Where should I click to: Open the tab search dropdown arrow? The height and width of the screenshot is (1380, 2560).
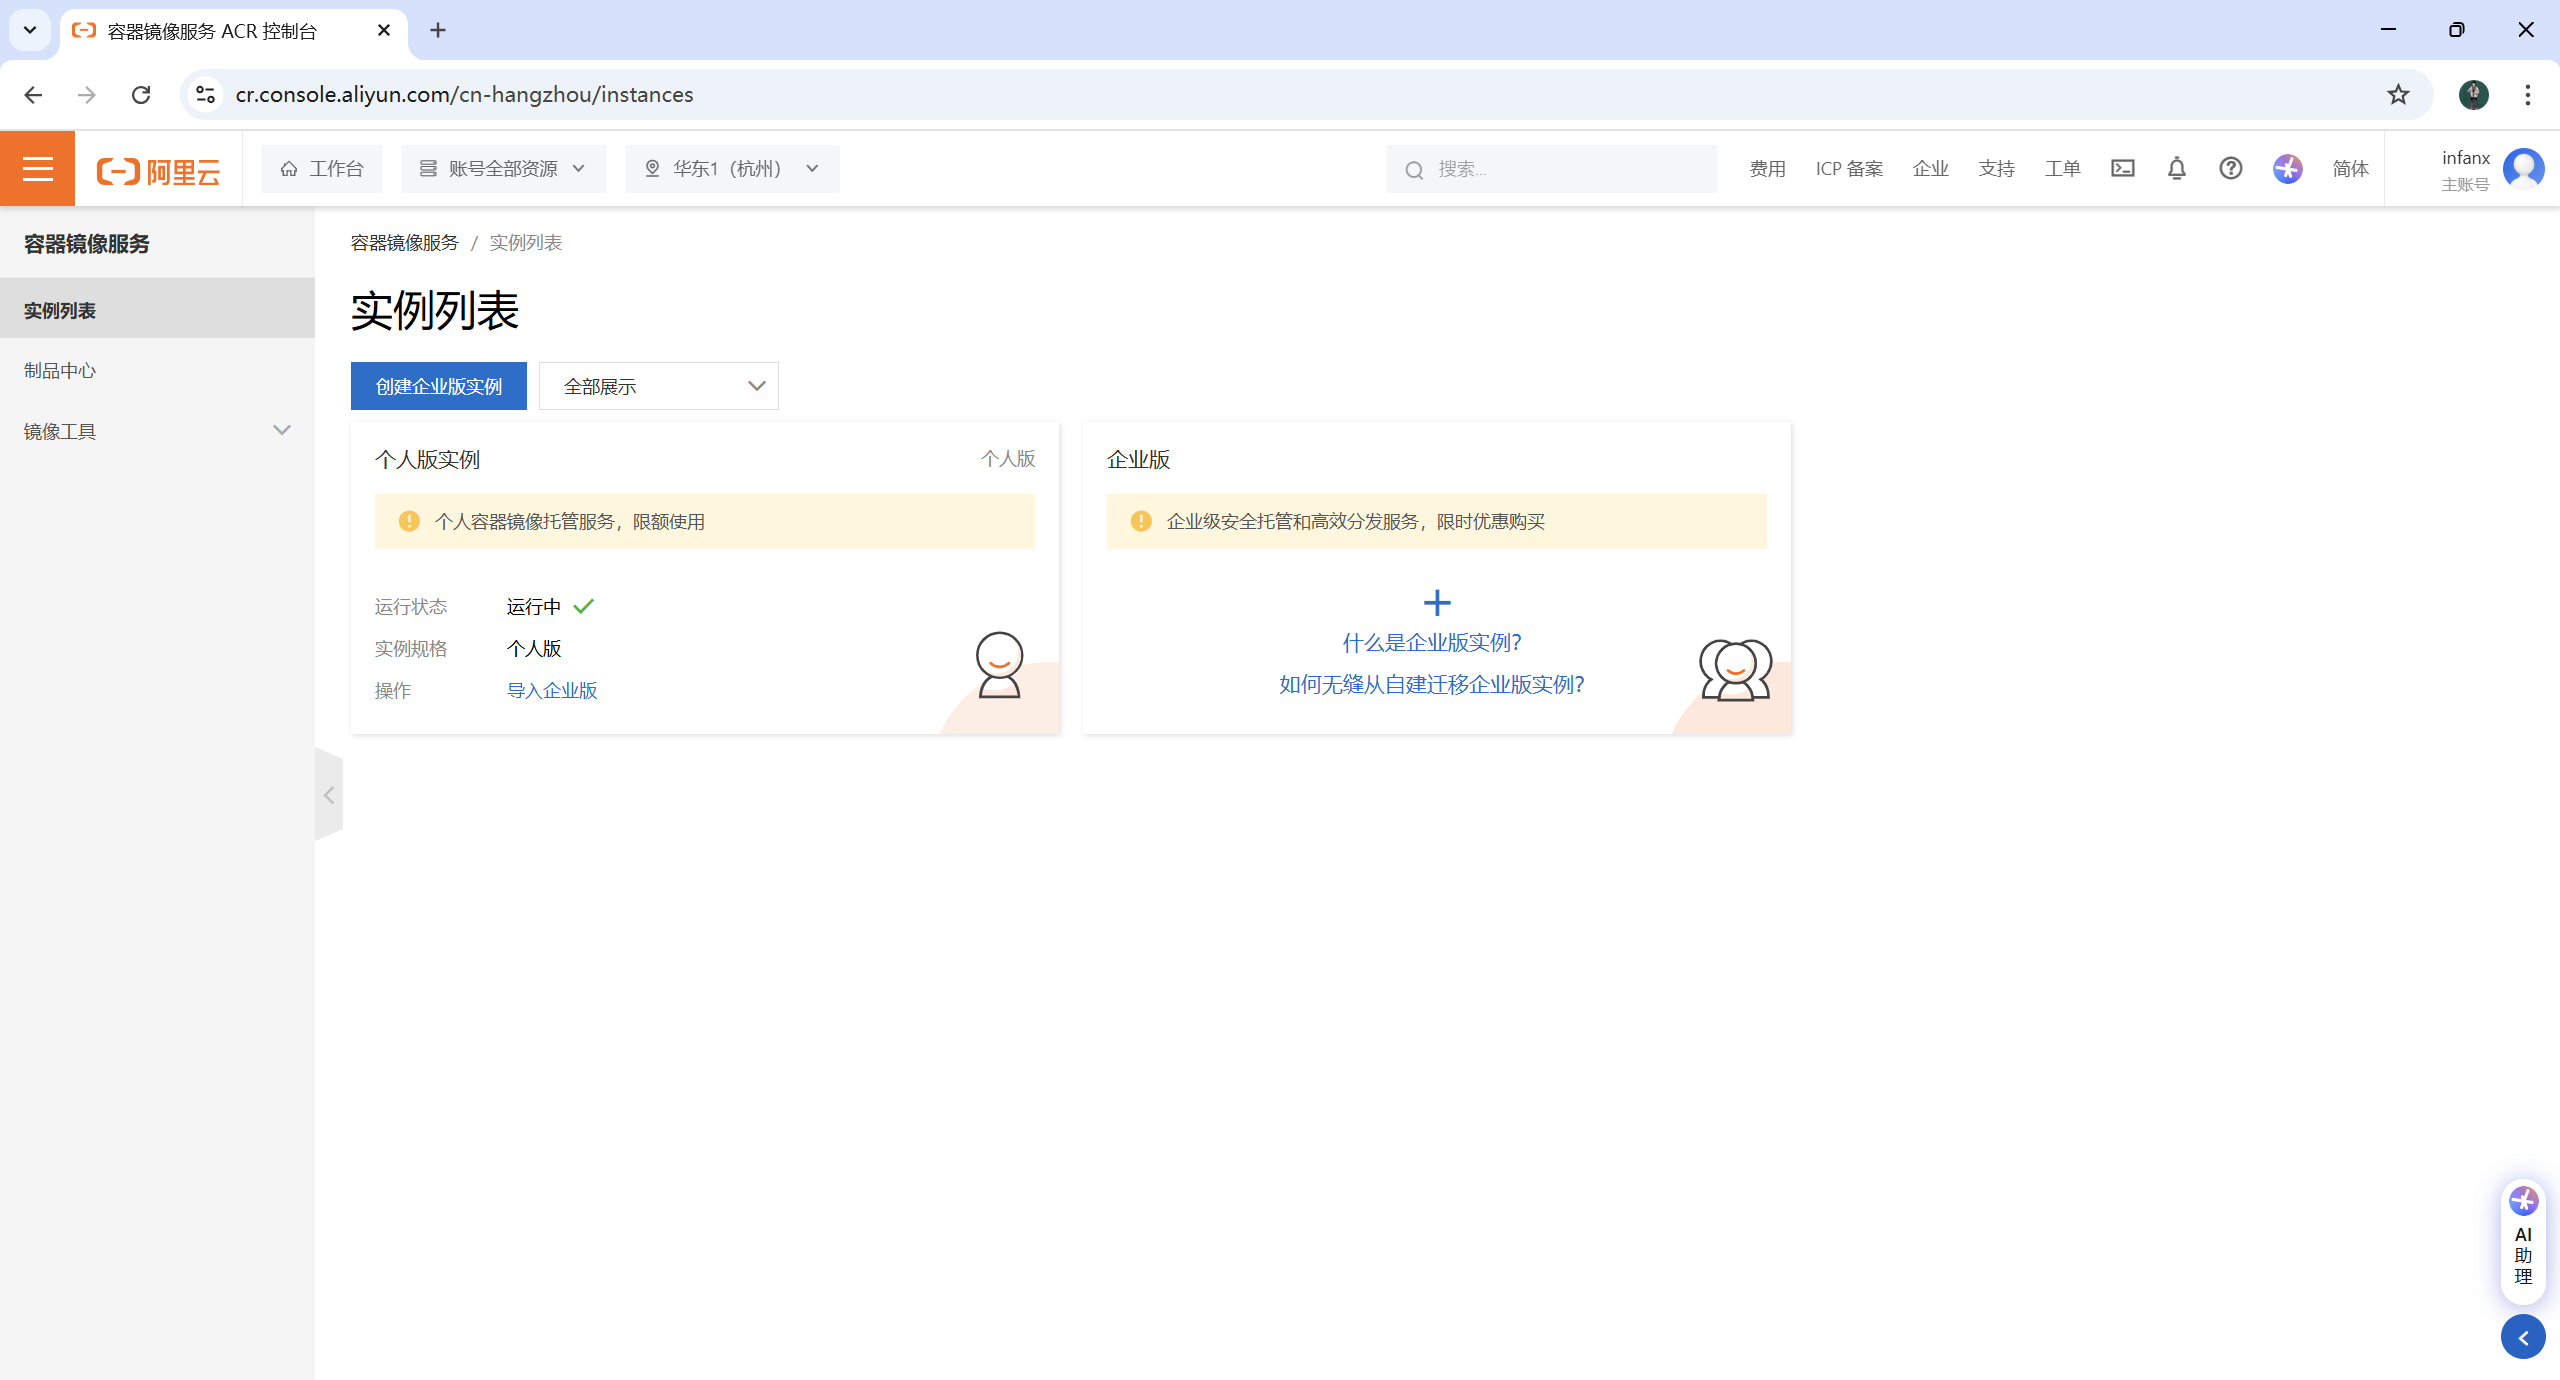coord(30,31)
